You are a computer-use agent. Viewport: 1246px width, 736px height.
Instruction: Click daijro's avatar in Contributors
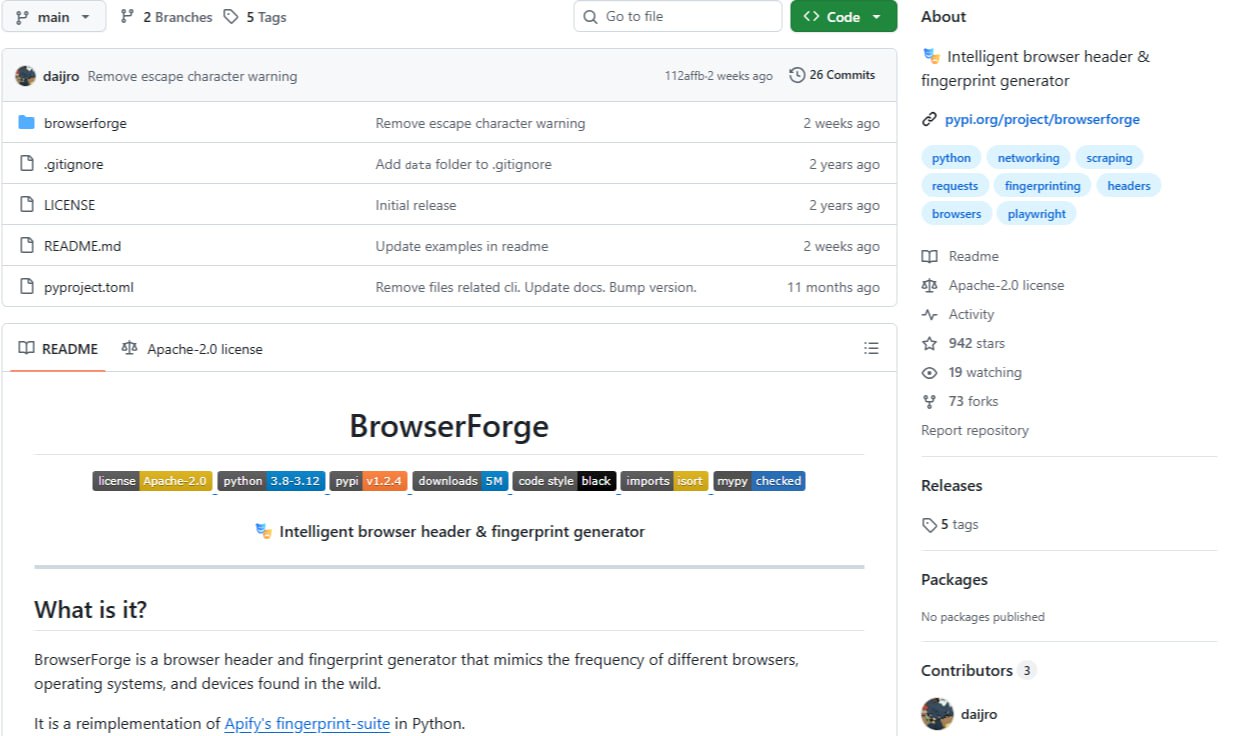tap(937, 714)
